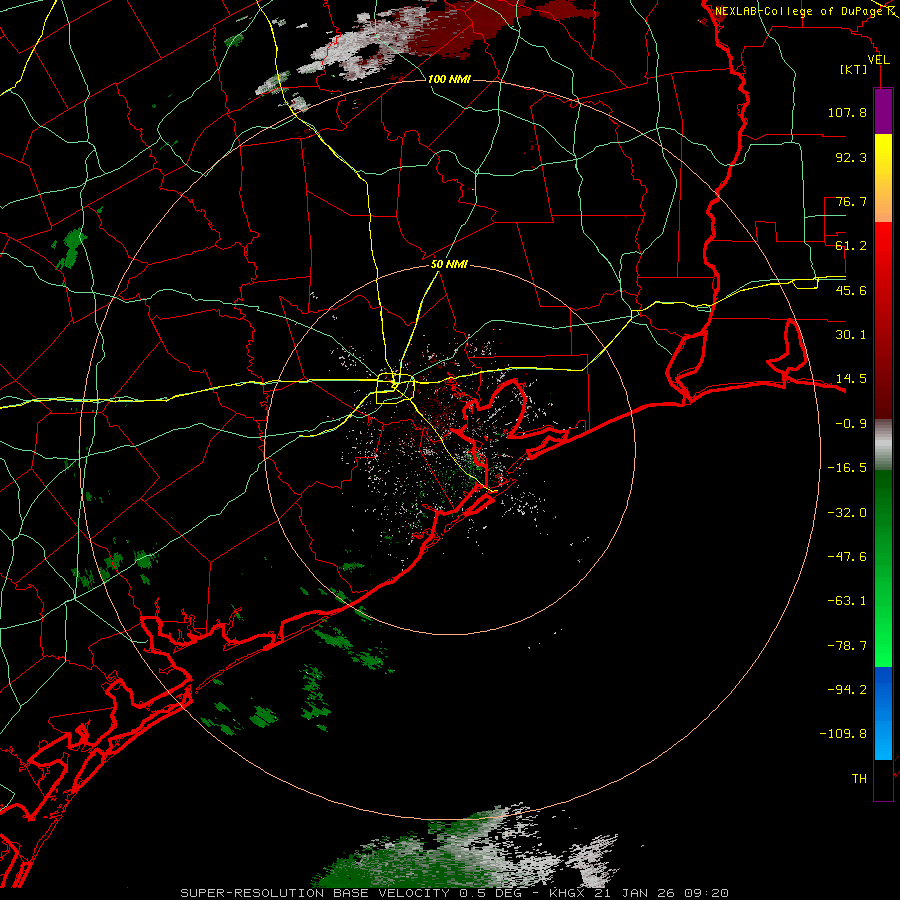Click the "VEL" legend title
The width and height of the screenshot is (900, 900).
tap(879, 60)
